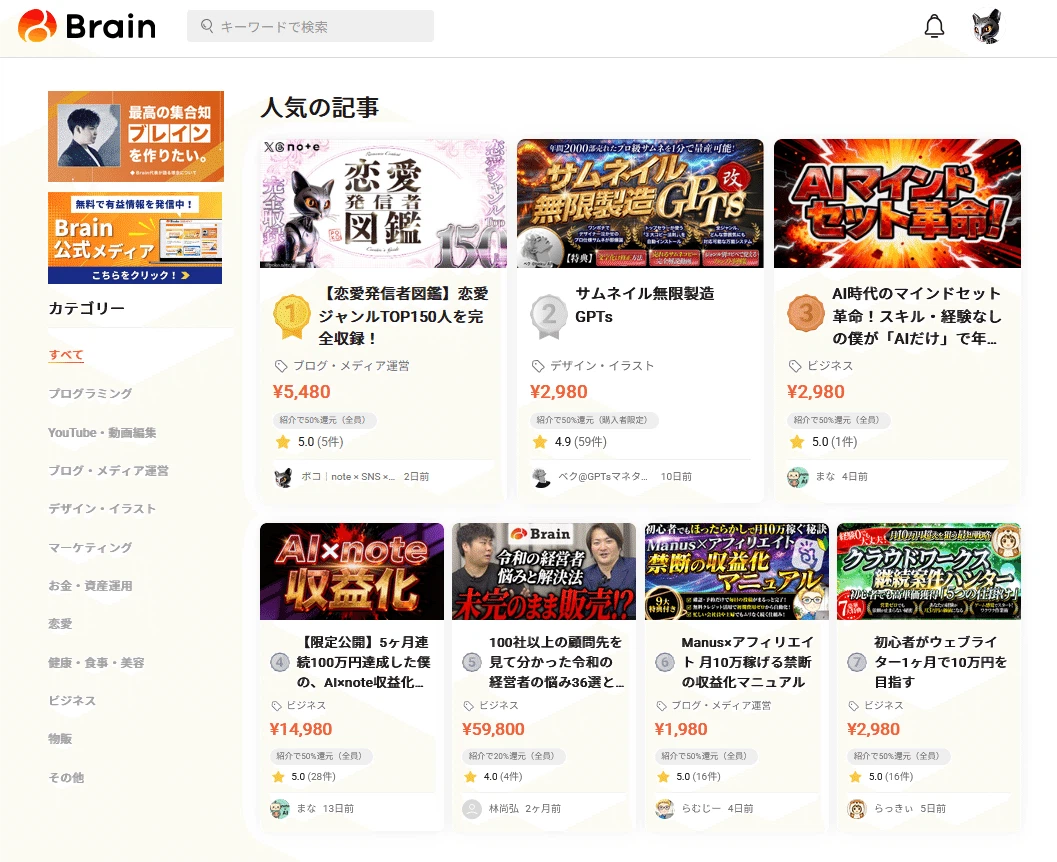Viewport: 1057px width, 862px height.
Task: Click the gold rank 1 medal icon
Action: [291, 314]
